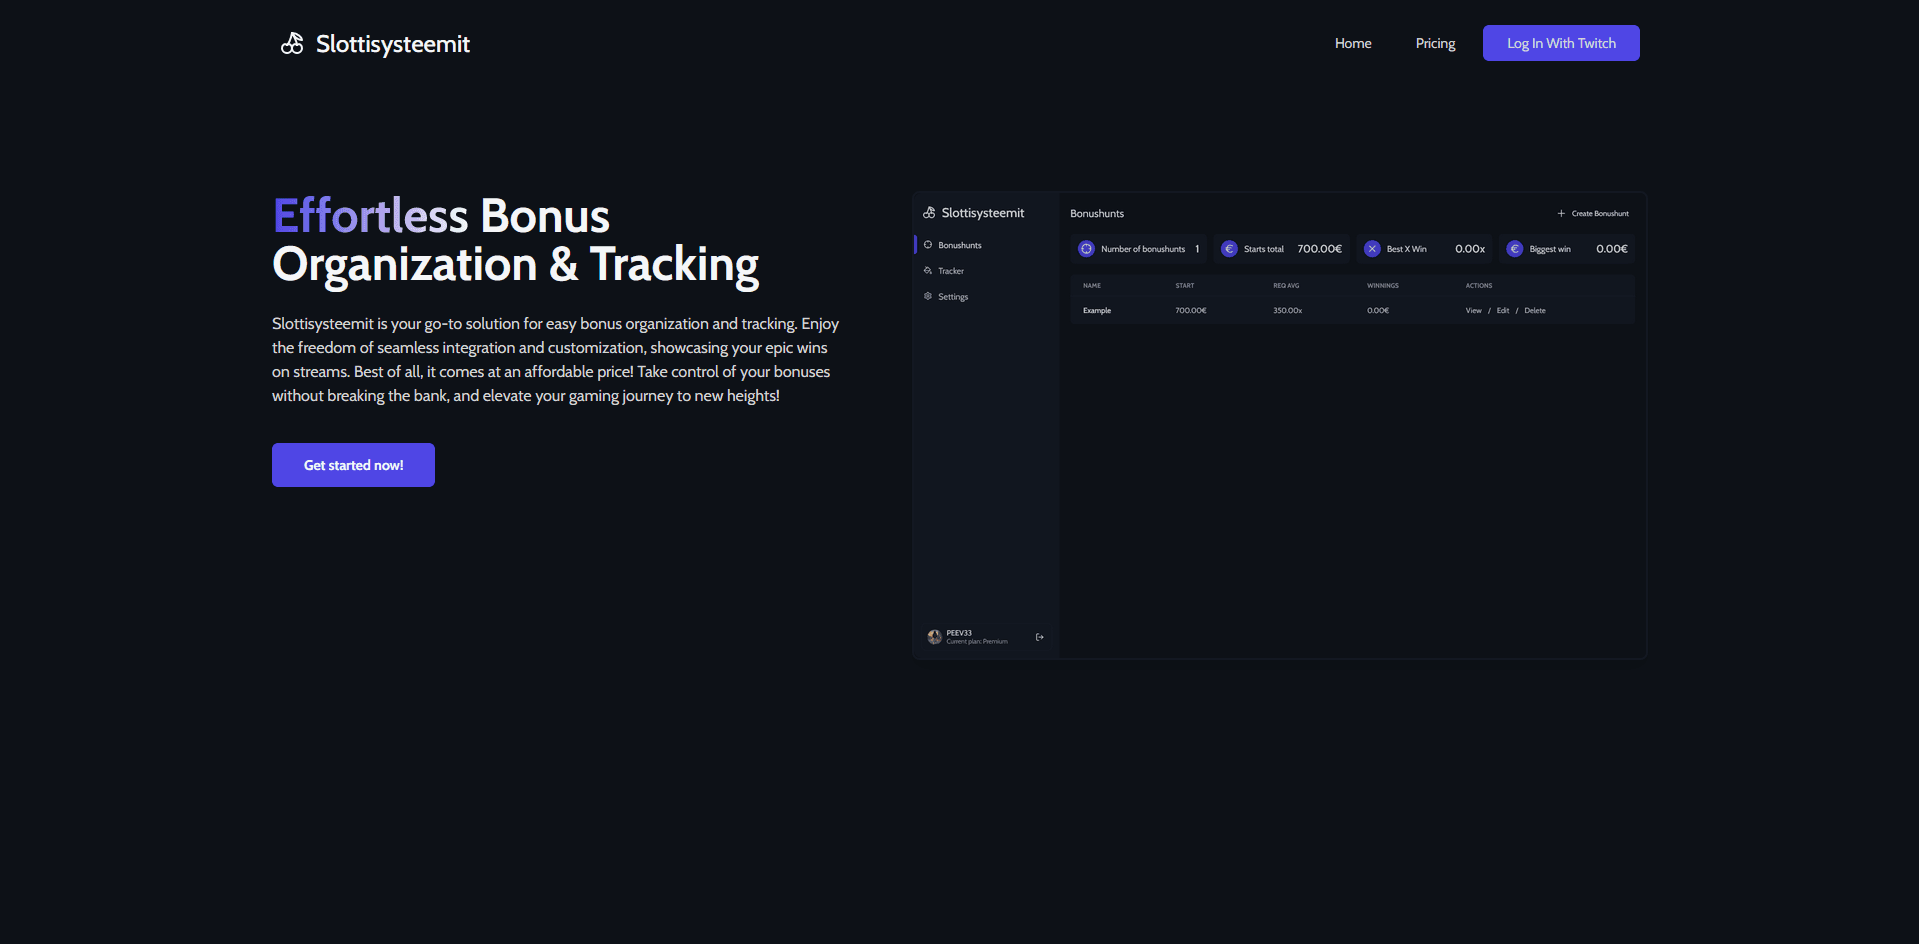Screen dimensions: 1919x944
Task: Click the '350.00x' req avg cell
Action: 1288,311
